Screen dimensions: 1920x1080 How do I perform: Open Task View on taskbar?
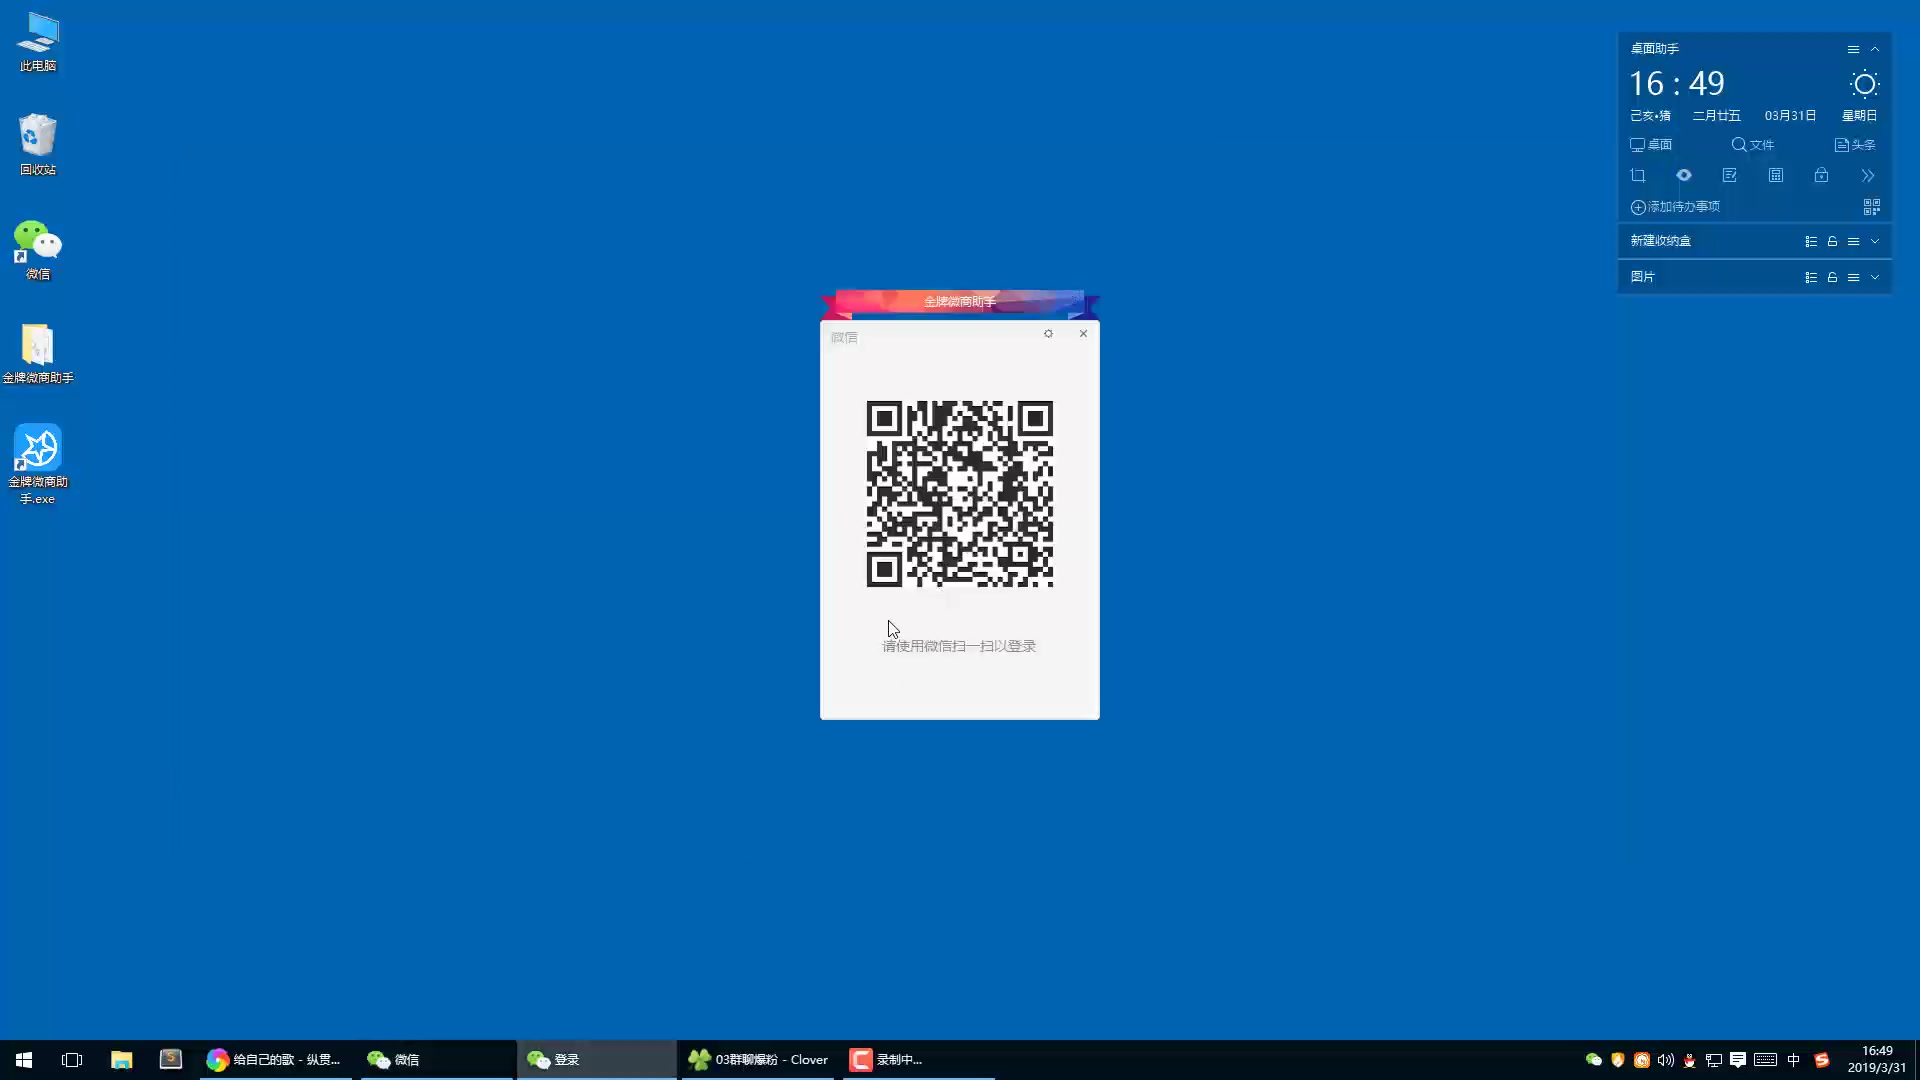[x=72, y=1060]
